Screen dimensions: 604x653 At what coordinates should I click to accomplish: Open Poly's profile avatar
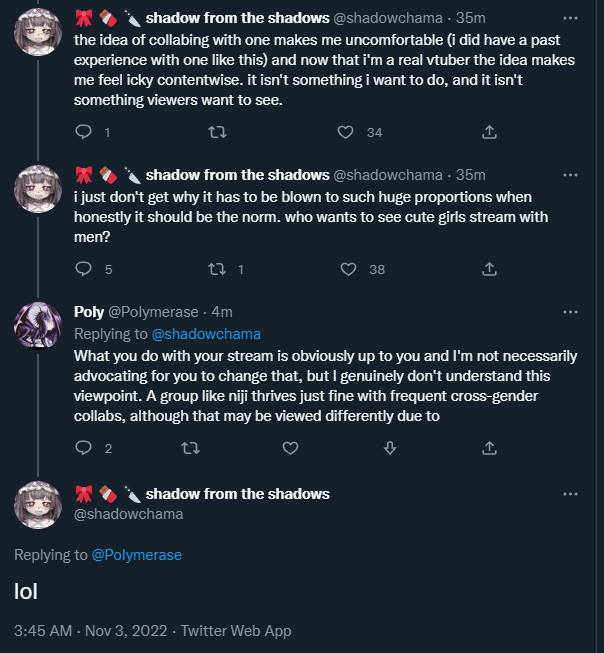tap(41, 326)
